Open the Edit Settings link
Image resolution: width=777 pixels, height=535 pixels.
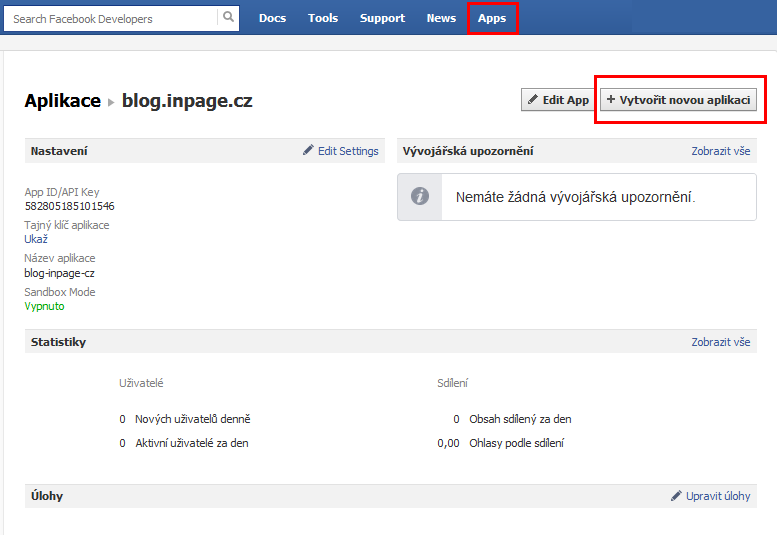(348, 151)
